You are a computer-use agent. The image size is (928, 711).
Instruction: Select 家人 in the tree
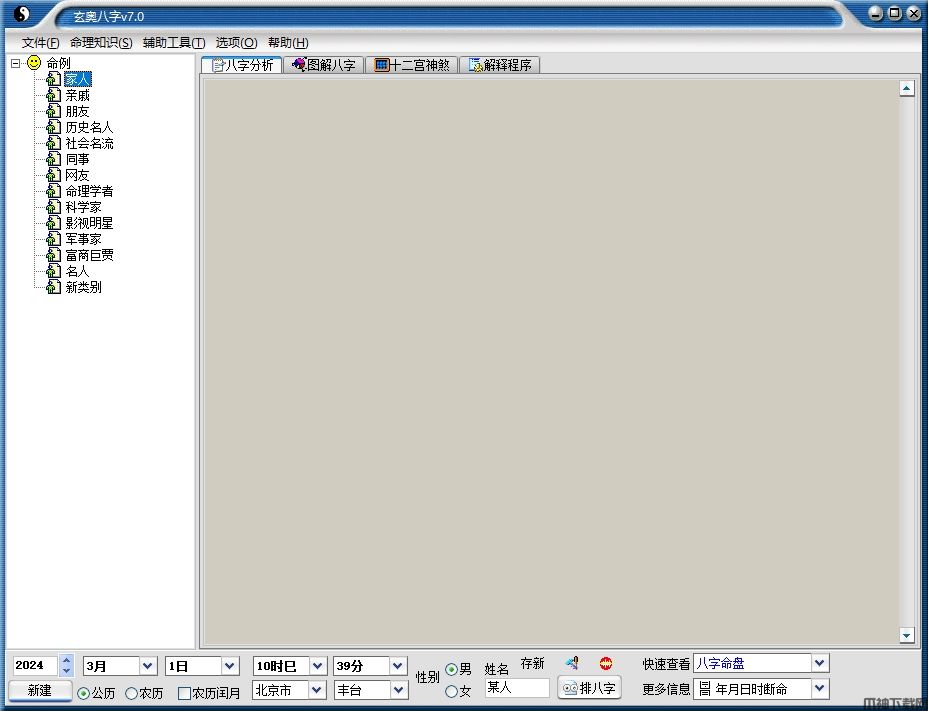pos(78,79)
